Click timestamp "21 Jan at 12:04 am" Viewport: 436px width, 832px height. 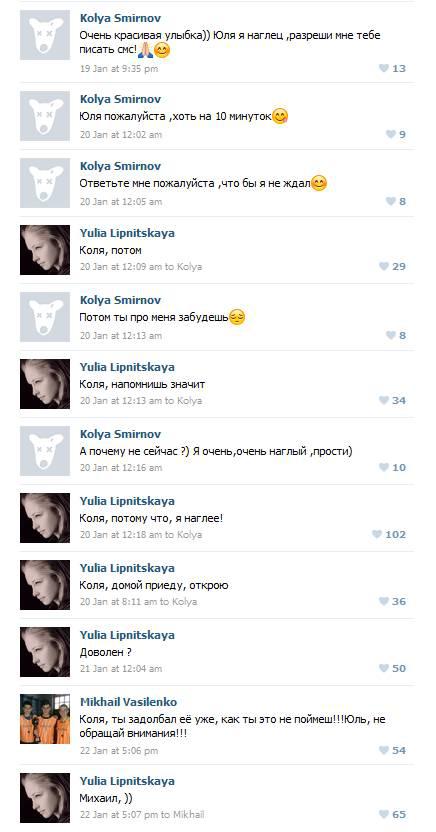121,669
